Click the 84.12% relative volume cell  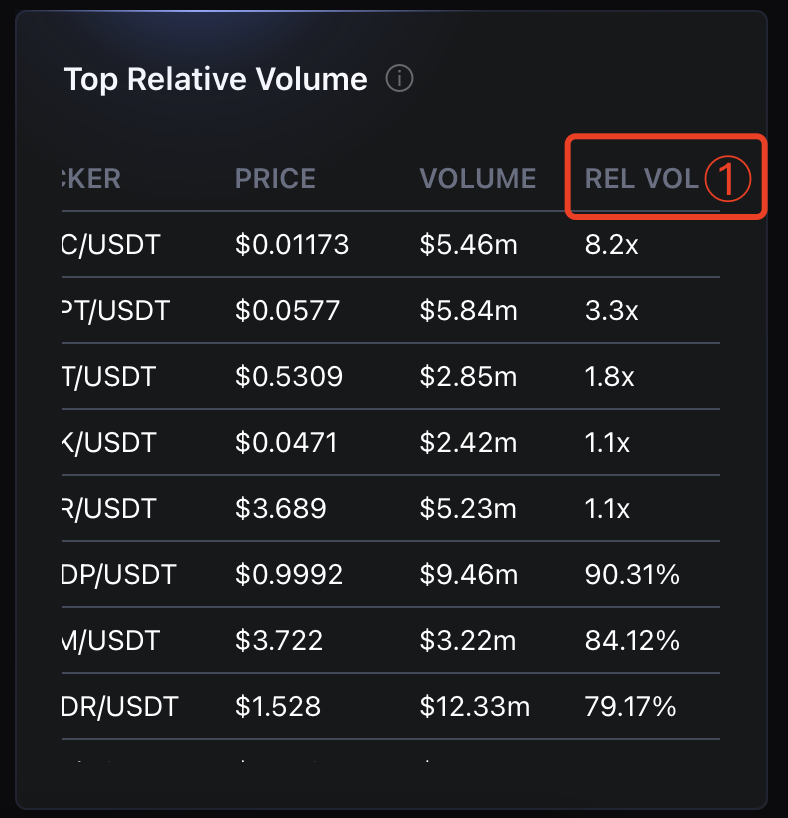(632, 640)
